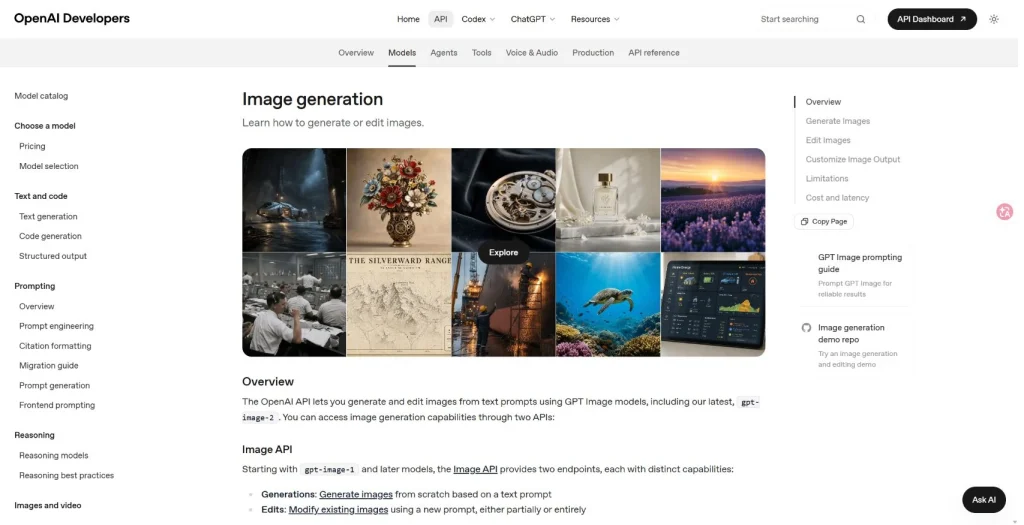Switch to the Production tab
The height and width of the screenshot is (525, 1024).
point(593,53)
